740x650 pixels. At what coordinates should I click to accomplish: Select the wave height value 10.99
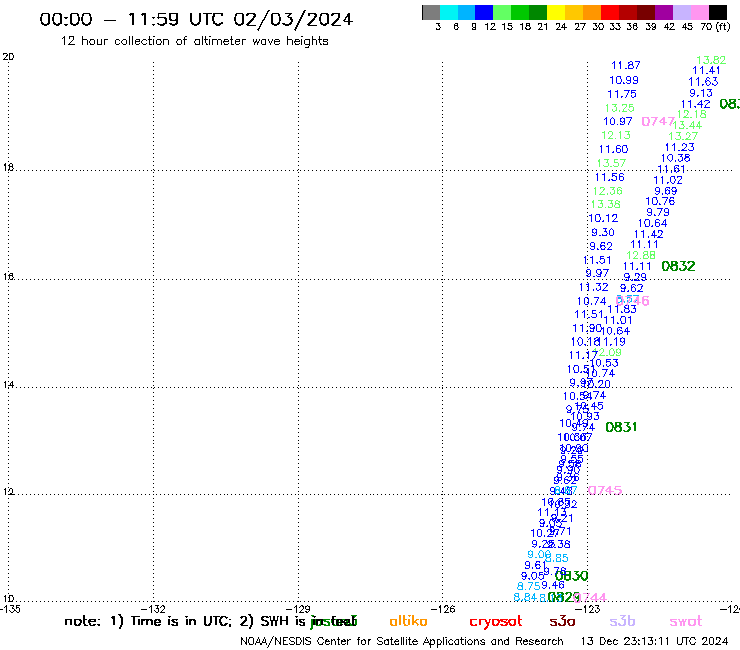coord(624,80)
